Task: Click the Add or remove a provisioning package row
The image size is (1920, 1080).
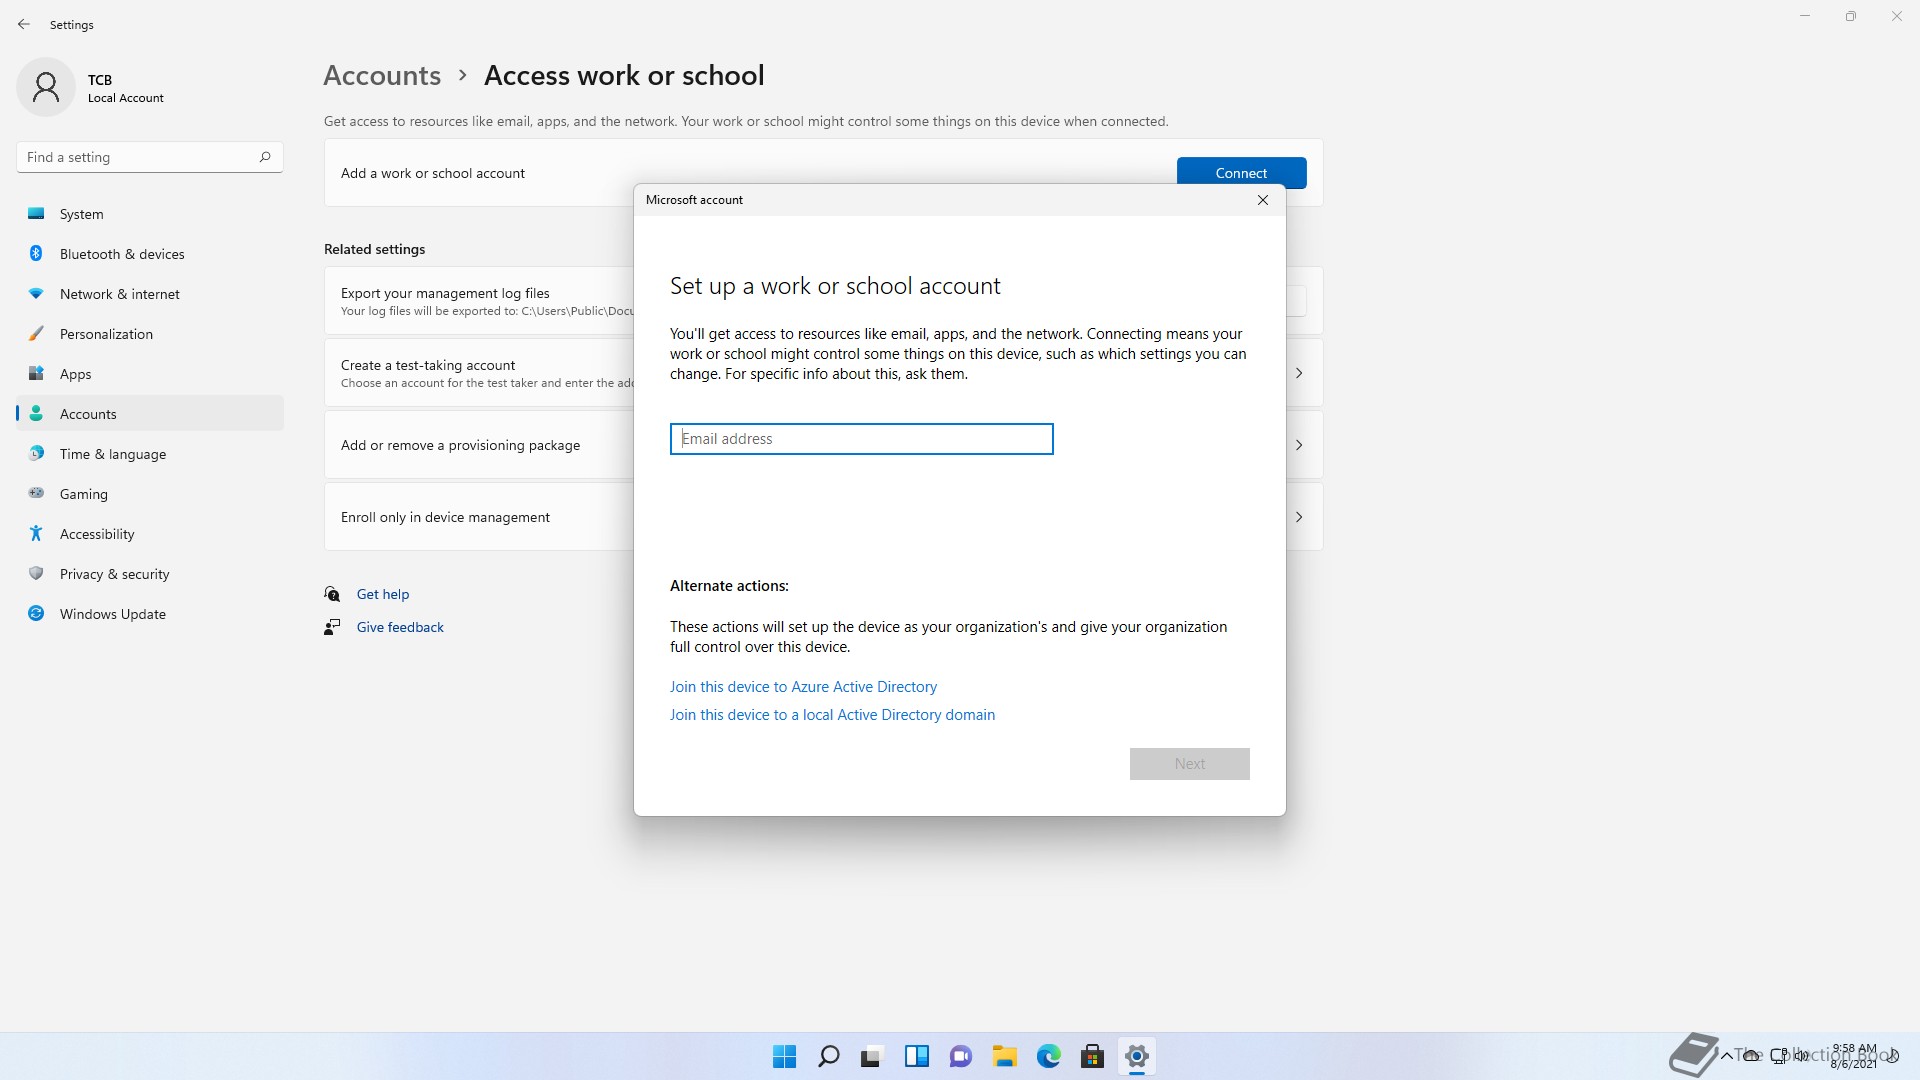Action: click(x=479, y=445)
